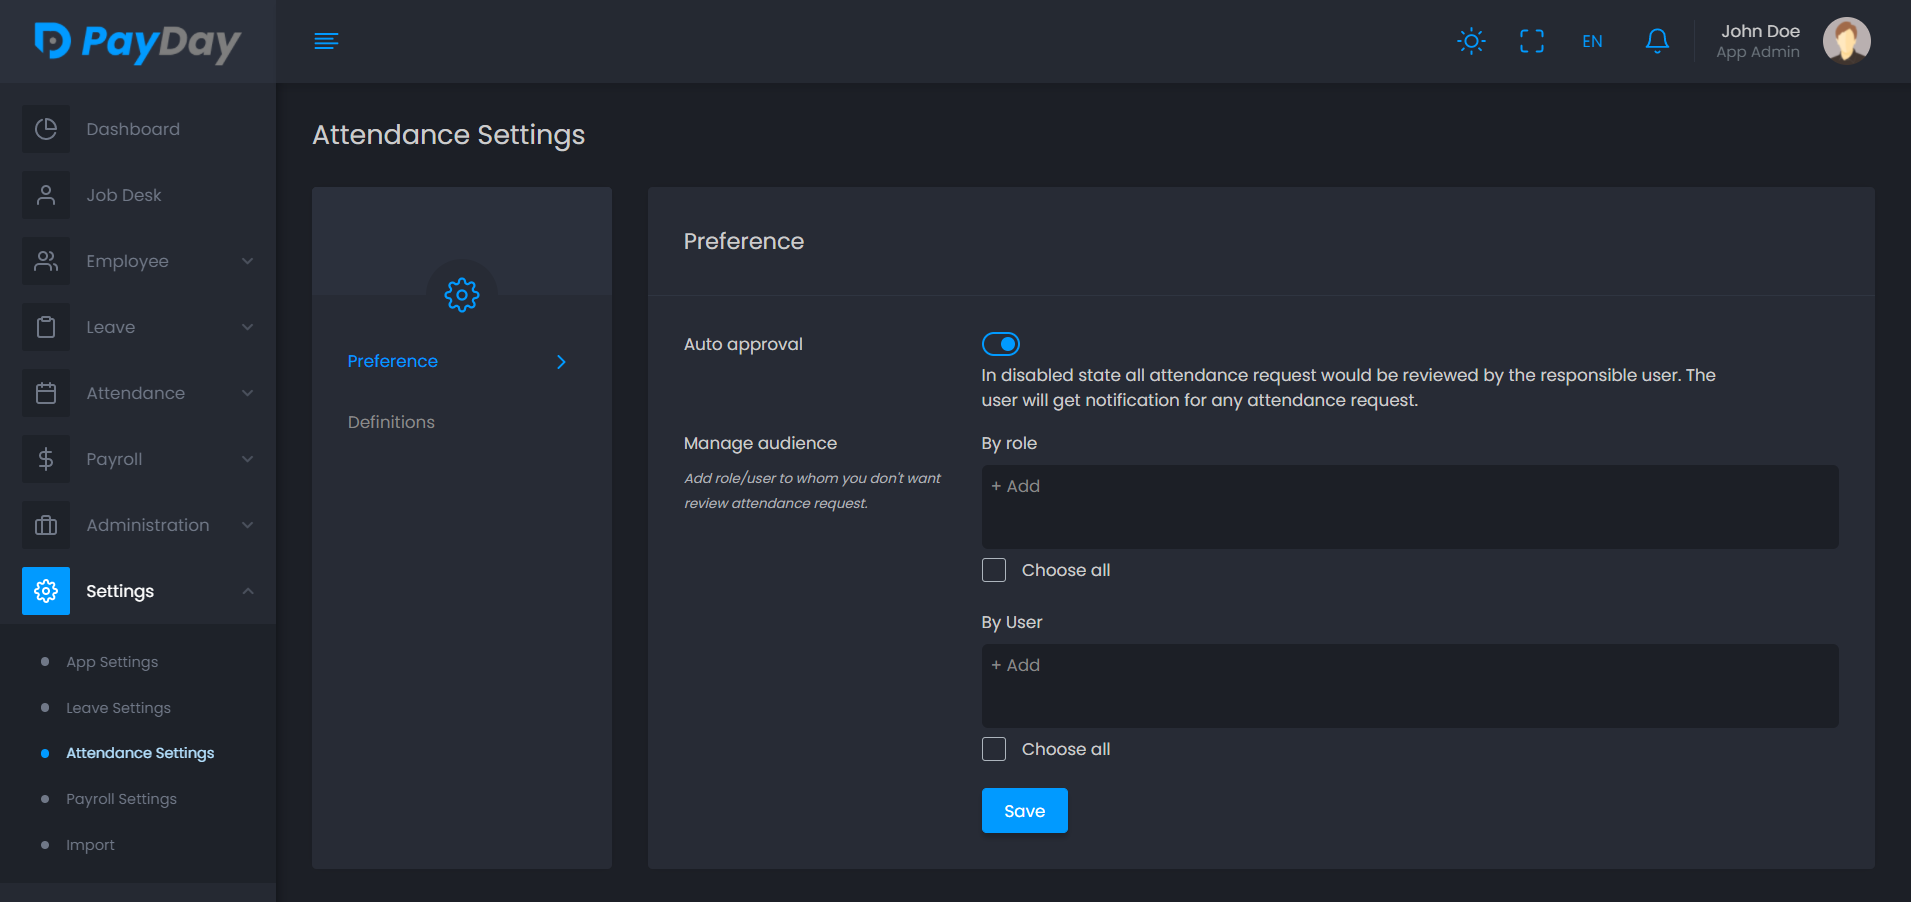Collapse the Settings menu section
This screenshot has height=902, width=1911.
point(247,591)
